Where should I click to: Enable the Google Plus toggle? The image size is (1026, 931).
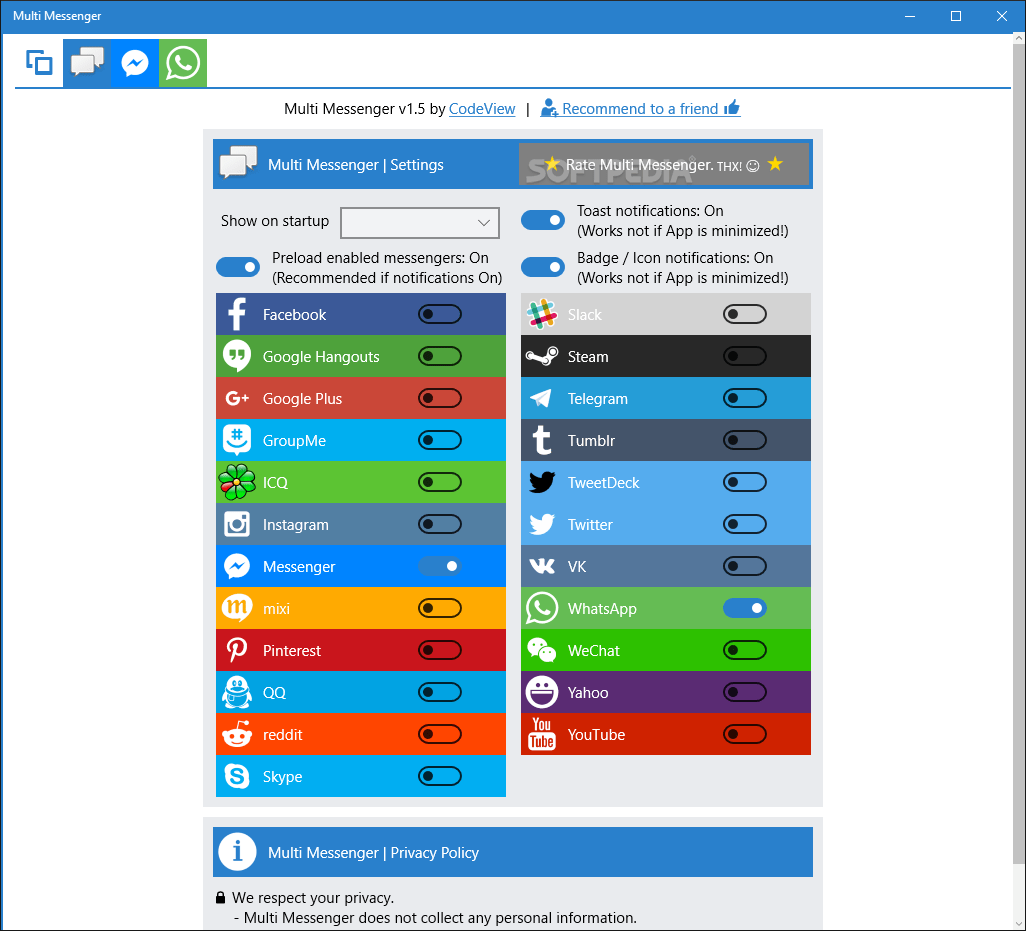coord(440,398)
